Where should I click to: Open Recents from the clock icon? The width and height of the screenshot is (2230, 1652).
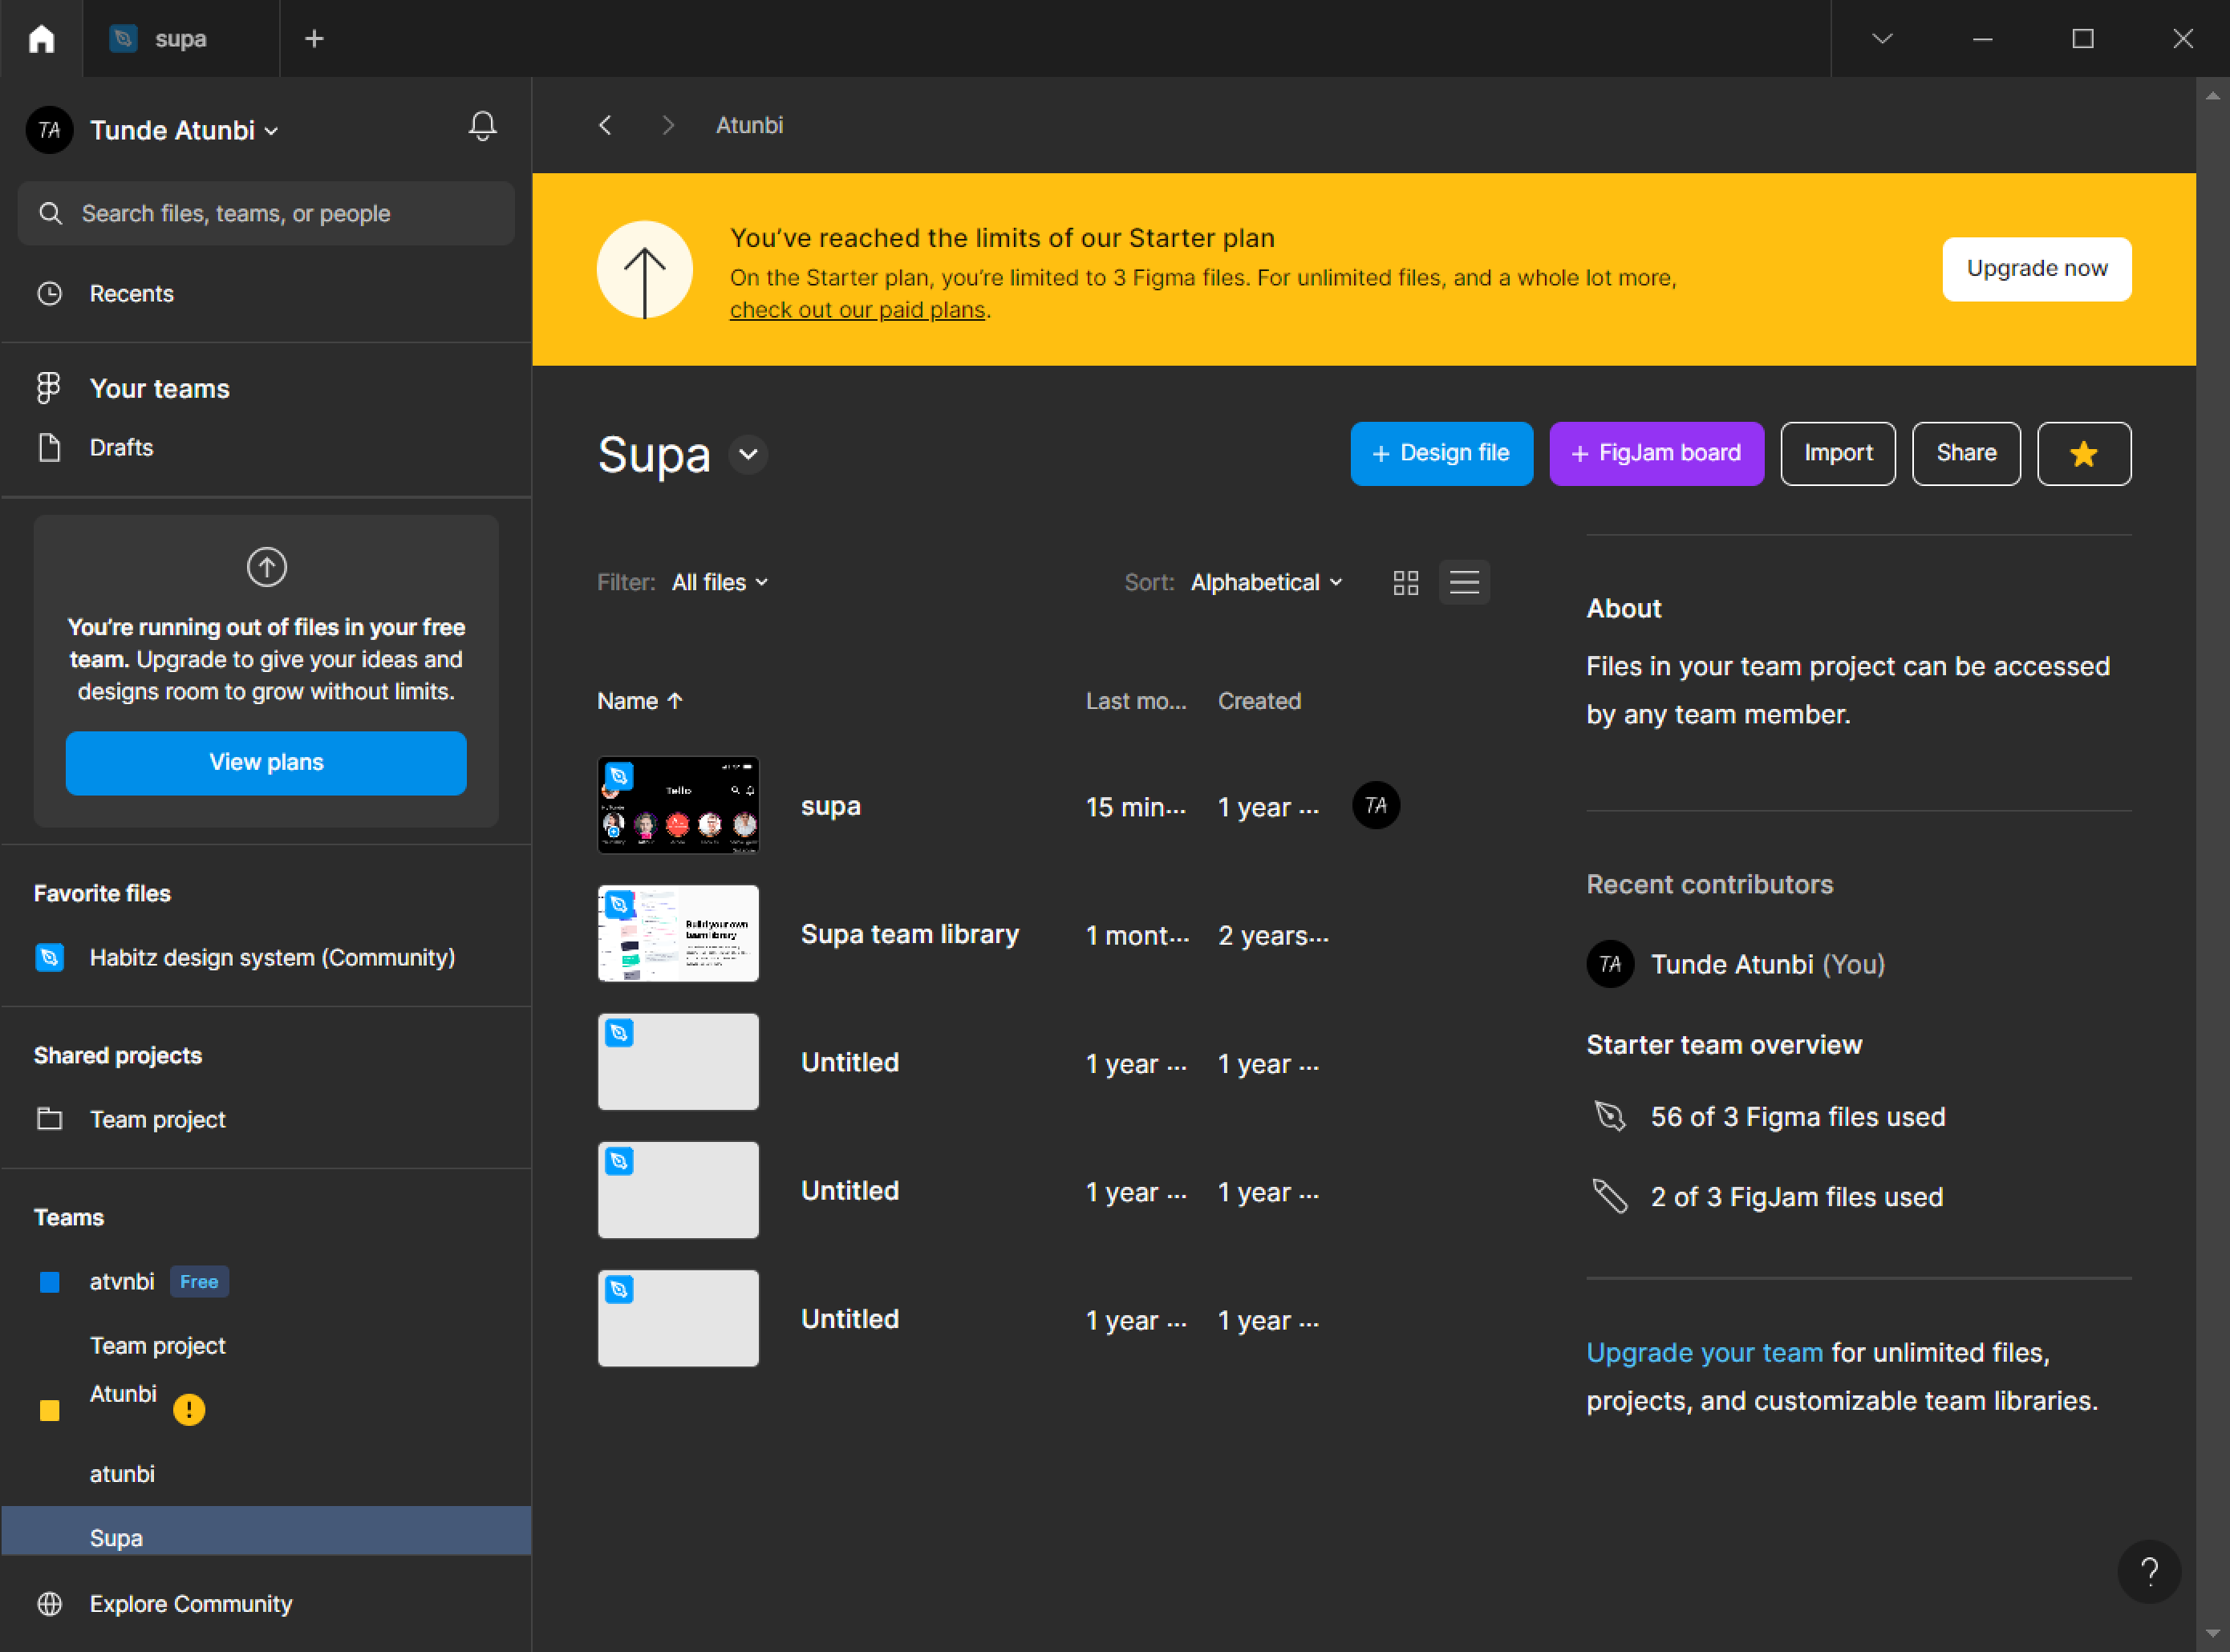click(49, 293)
